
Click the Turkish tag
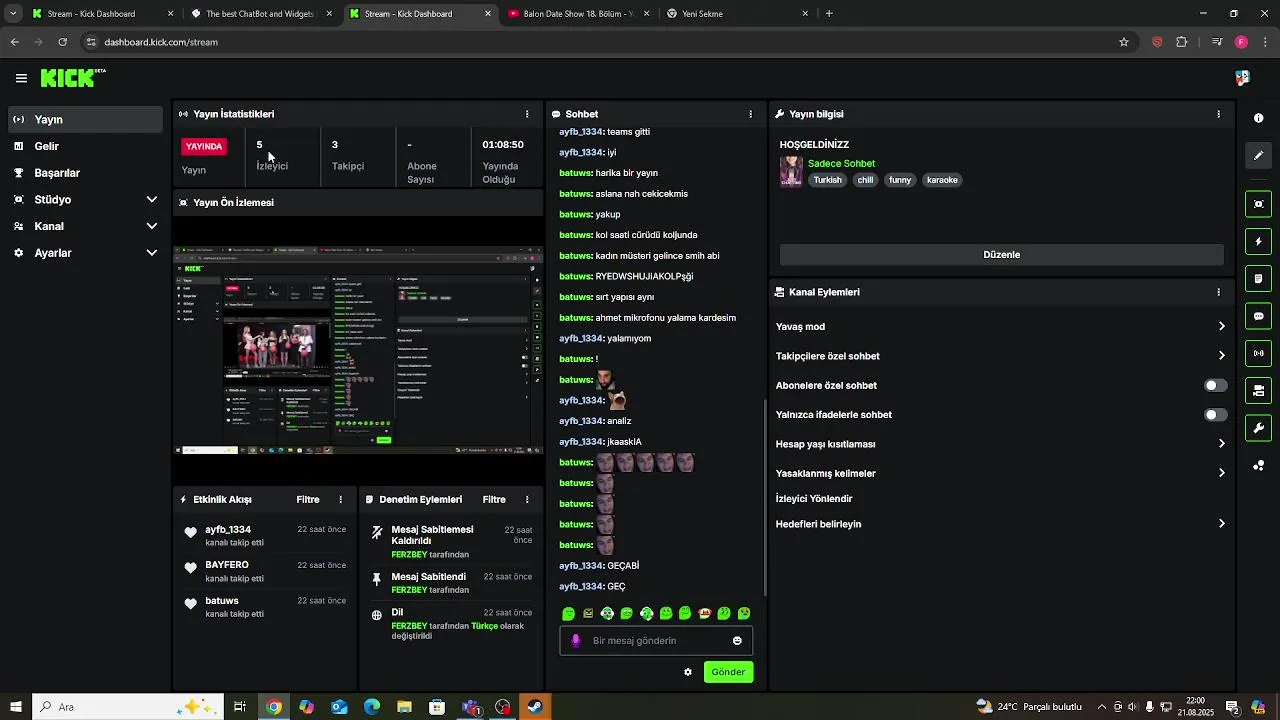click(827, 180)
